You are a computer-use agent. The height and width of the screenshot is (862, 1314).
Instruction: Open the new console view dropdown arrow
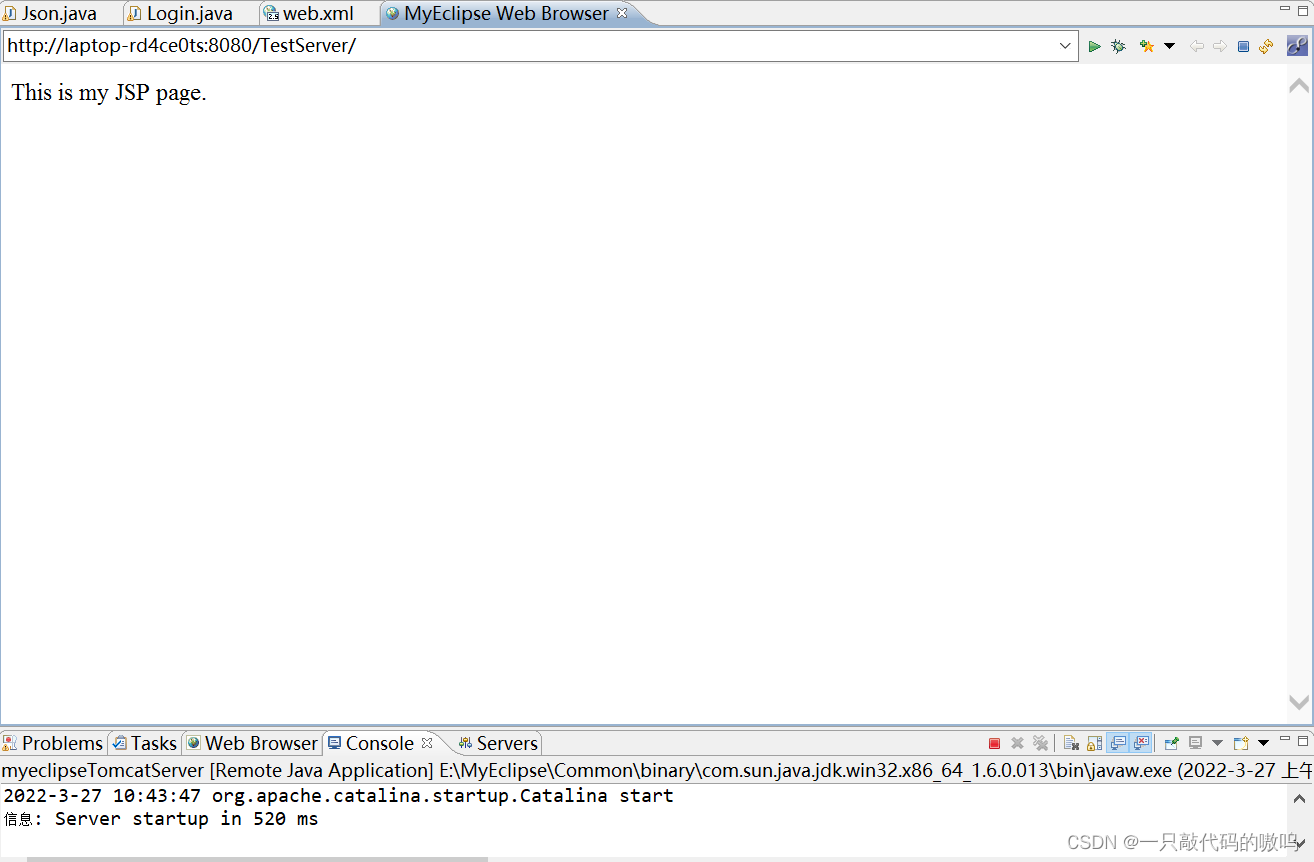point(1263,743)
